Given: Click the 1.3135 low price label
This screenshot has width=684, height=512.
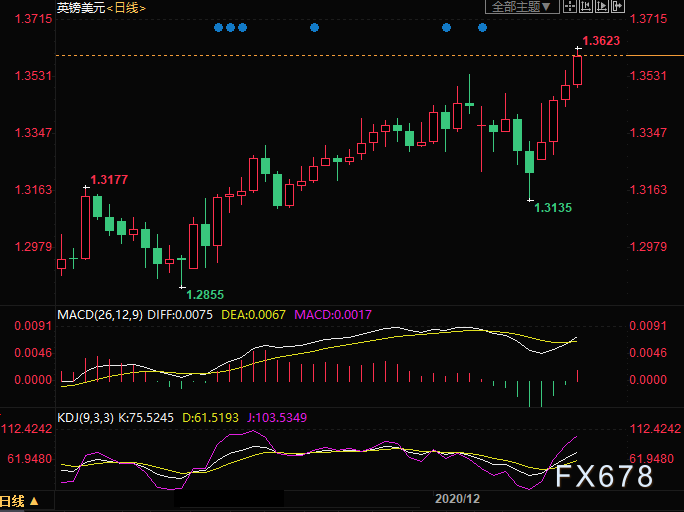Looking at the screenshot, I should point(553,208).
